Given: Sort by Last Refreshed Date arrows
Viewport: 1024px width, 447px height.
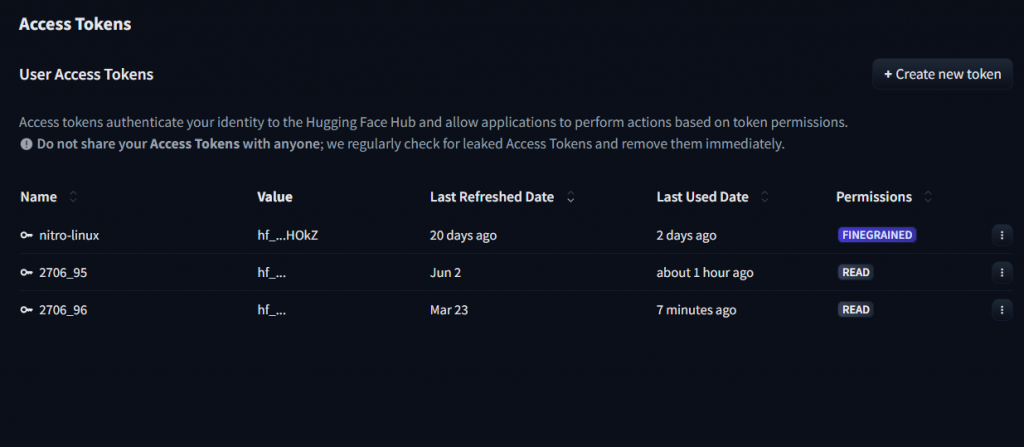Looking at the screenshot, I should (x=570, y=197).
